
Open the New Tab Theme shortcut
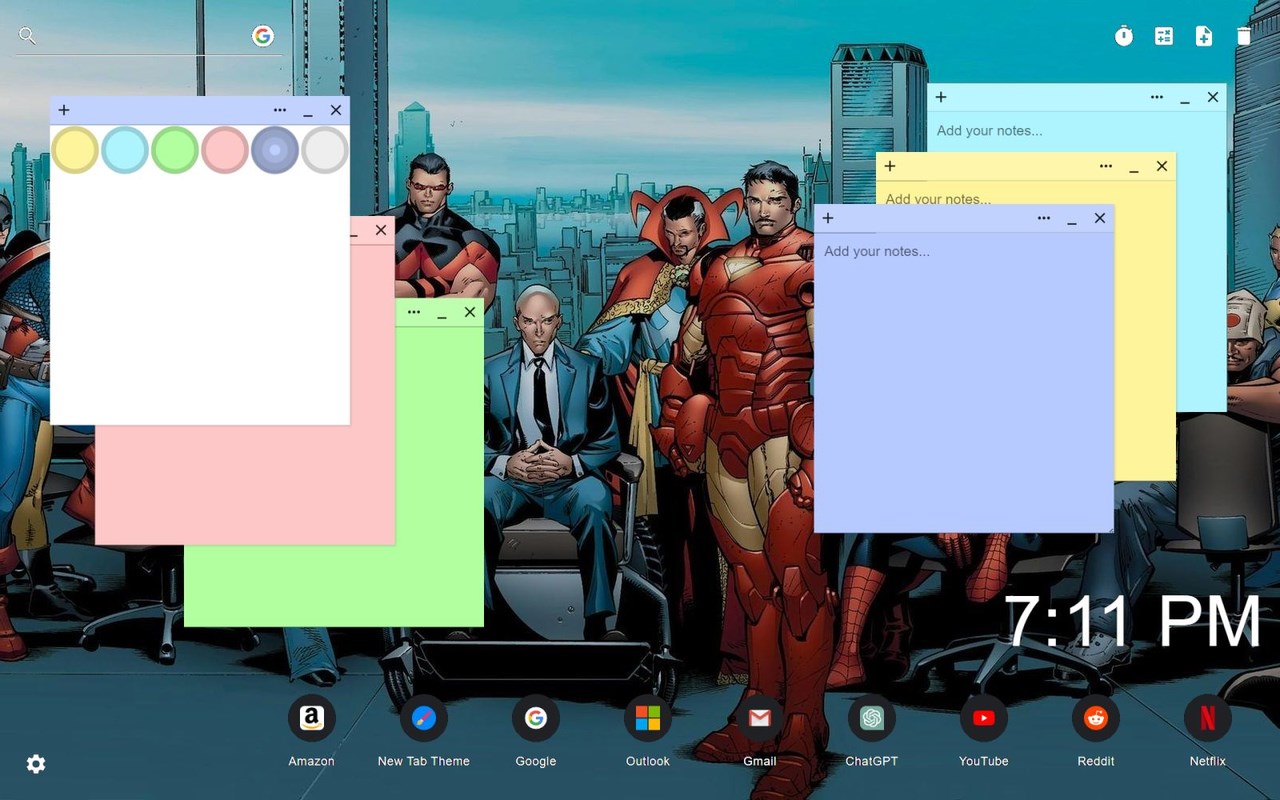tap(424, 718)
